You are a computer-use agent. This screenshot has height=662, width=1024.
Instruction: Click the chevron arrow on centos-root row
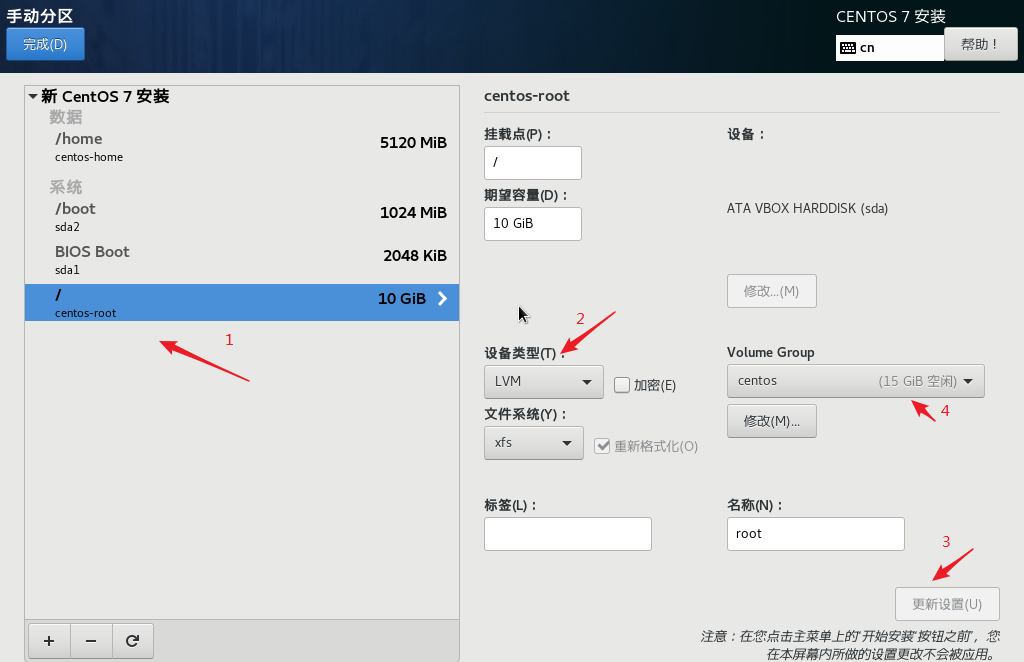click(443, 298)
